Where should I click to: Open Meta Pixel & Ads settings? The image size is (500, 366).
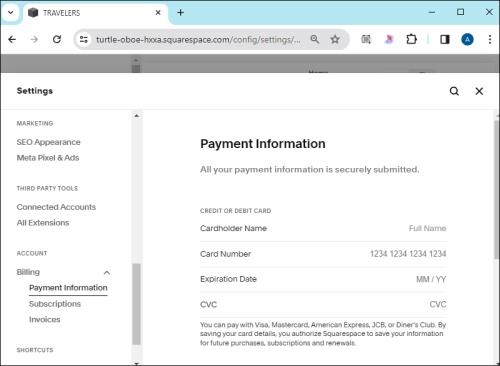tap(48, 158)
